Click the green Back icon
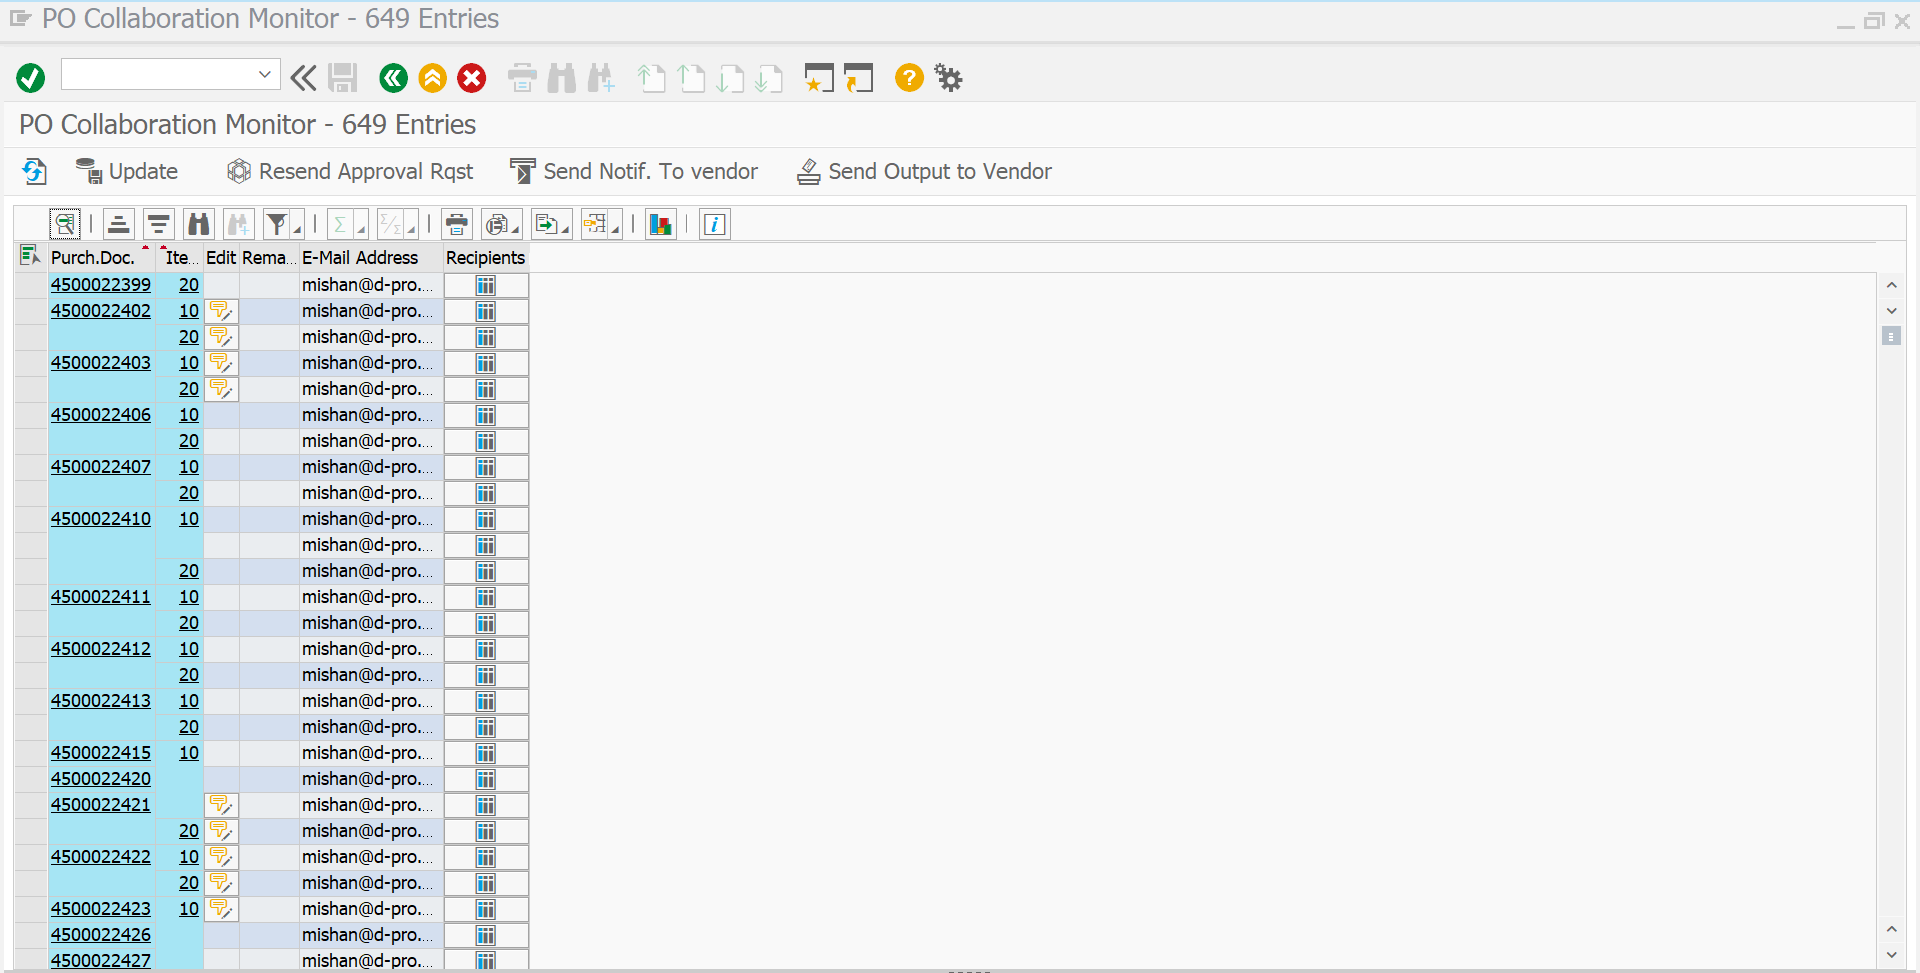The height and width of the screenshot is (973, 1920). 394,78
